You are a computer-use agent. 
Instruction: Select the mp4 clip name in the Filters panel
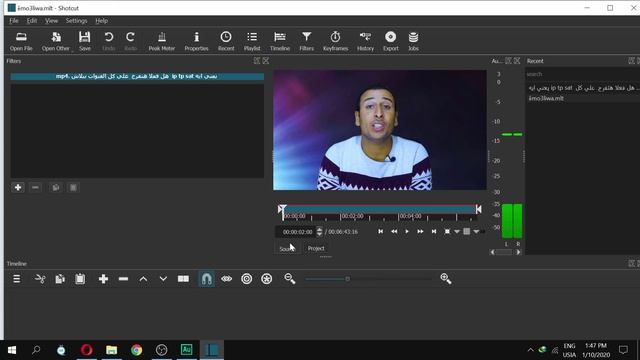click(137, 76)
